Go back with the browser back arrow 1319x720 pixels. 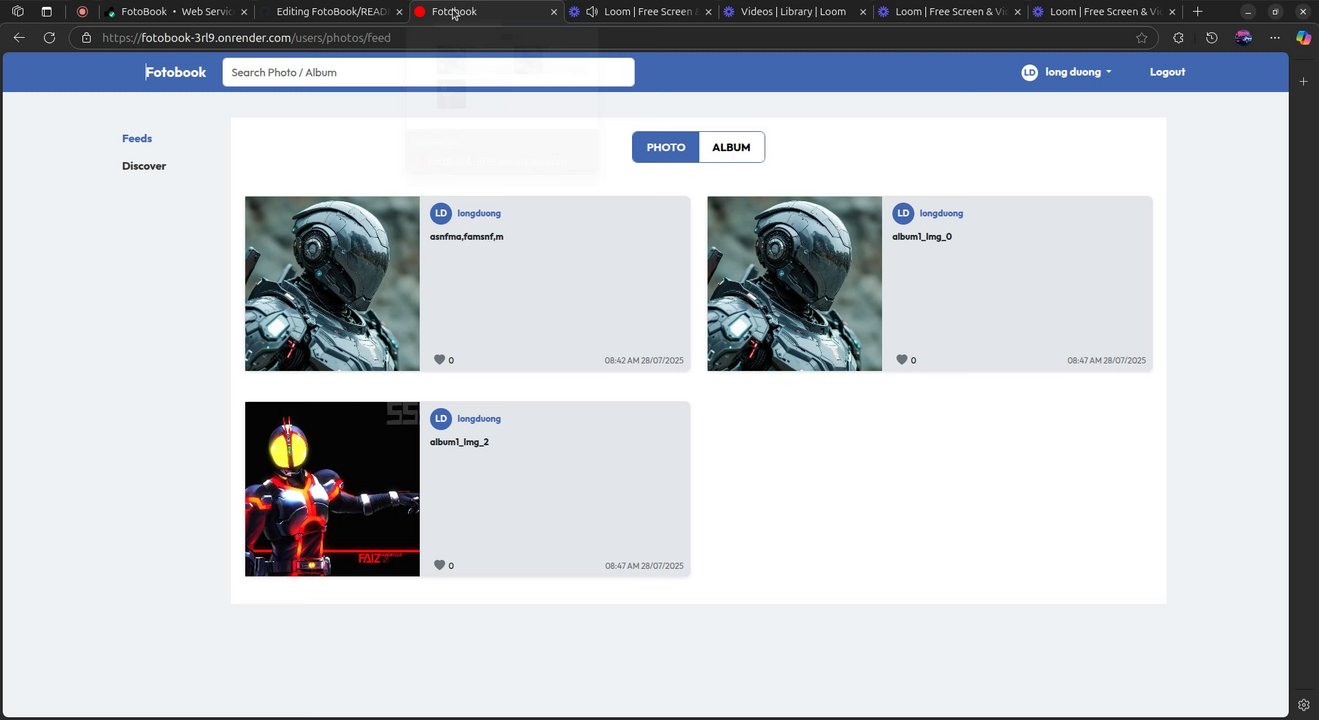(19, 38)
